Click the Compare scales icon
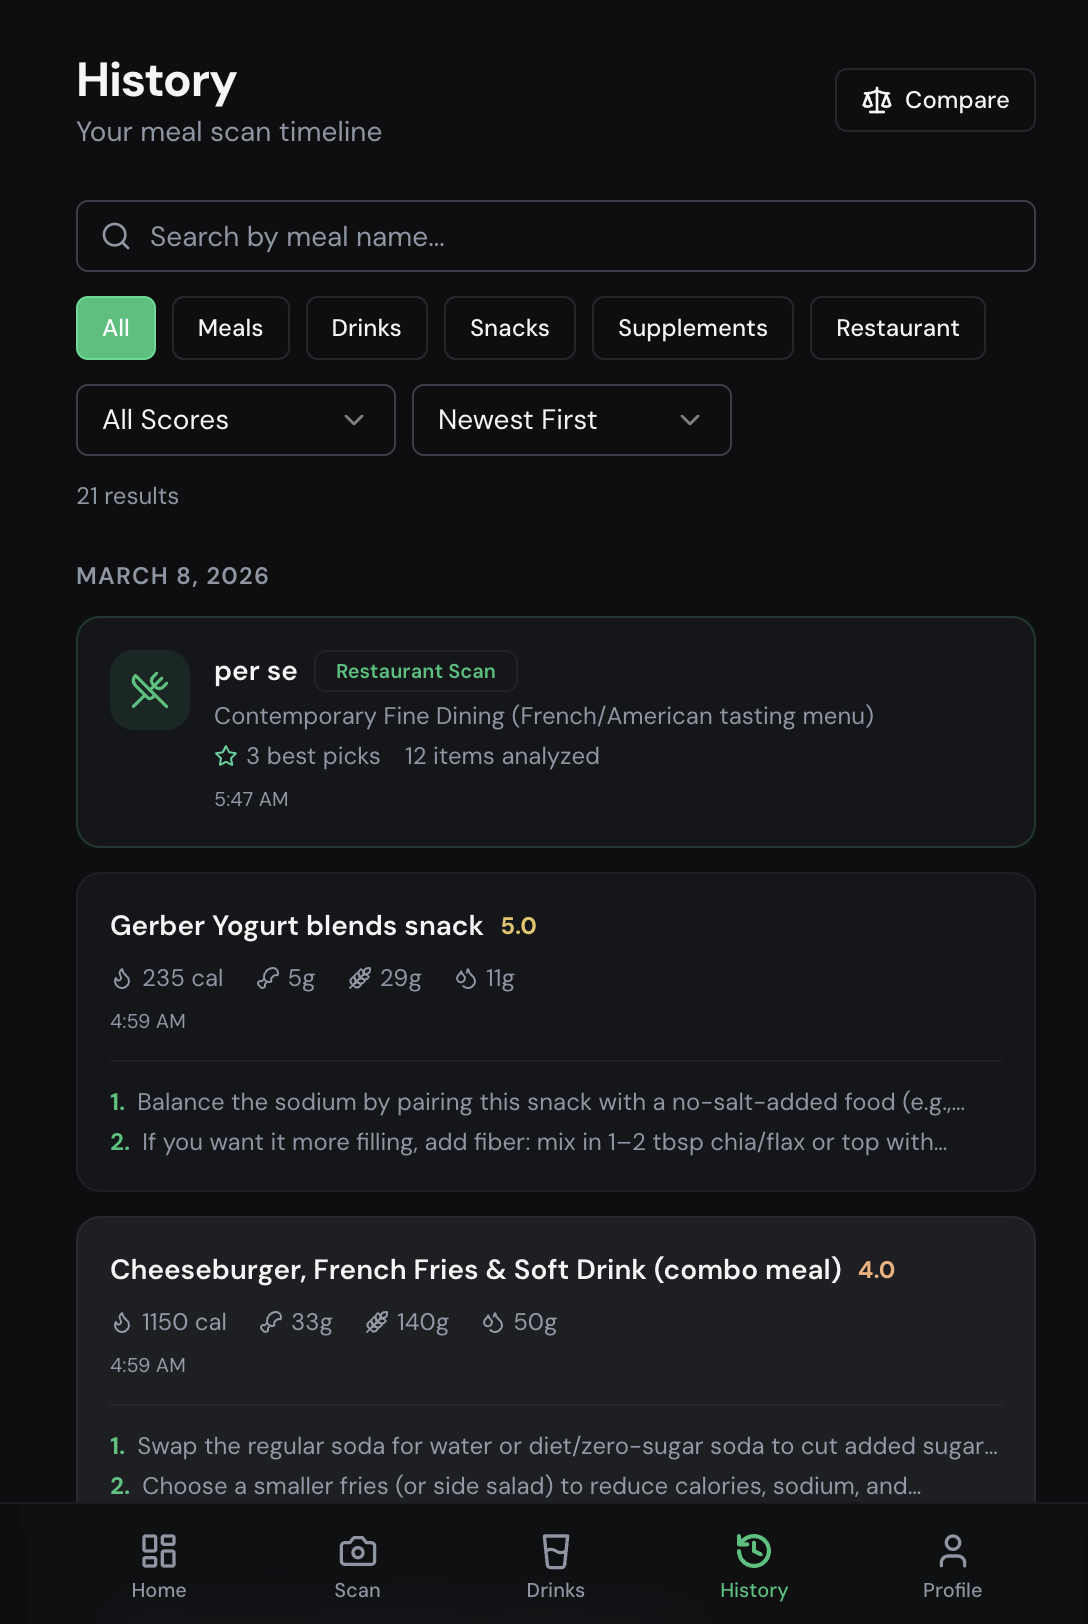The height and width of the screenshot is (1624, 1088). pos(877,100)
